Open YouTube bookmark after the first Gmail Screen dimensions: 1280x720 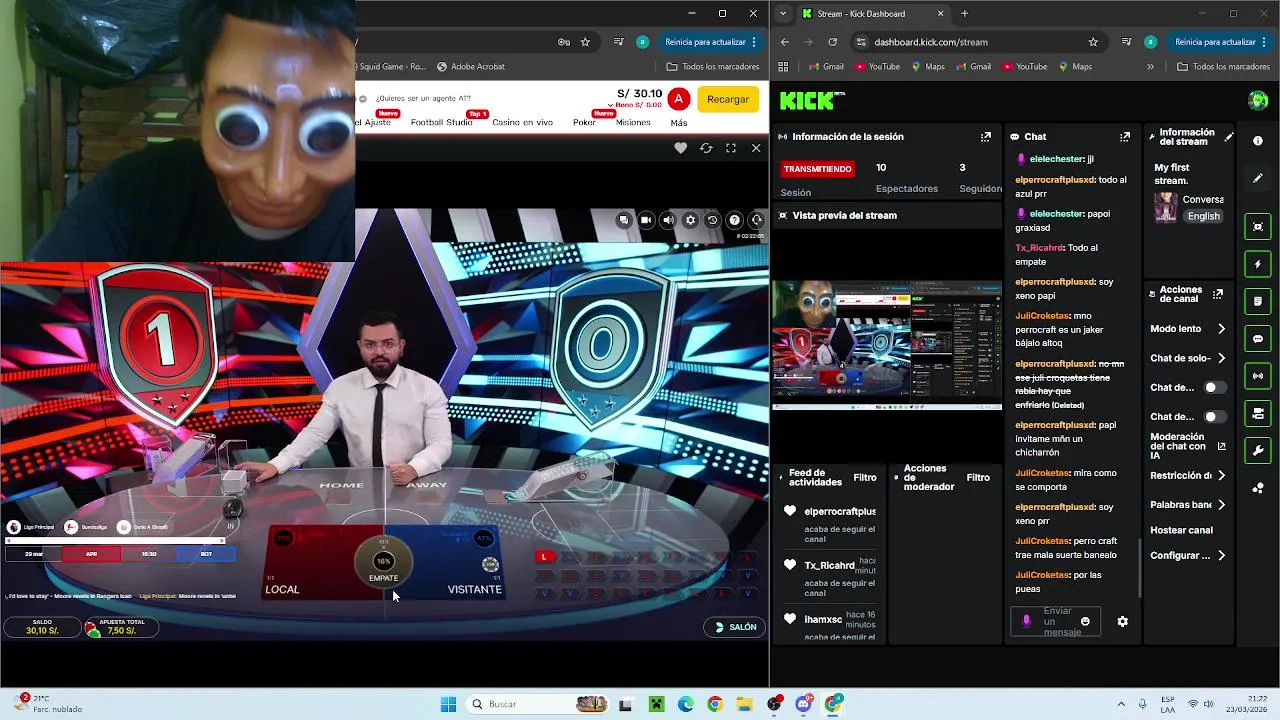click(877, 67)
